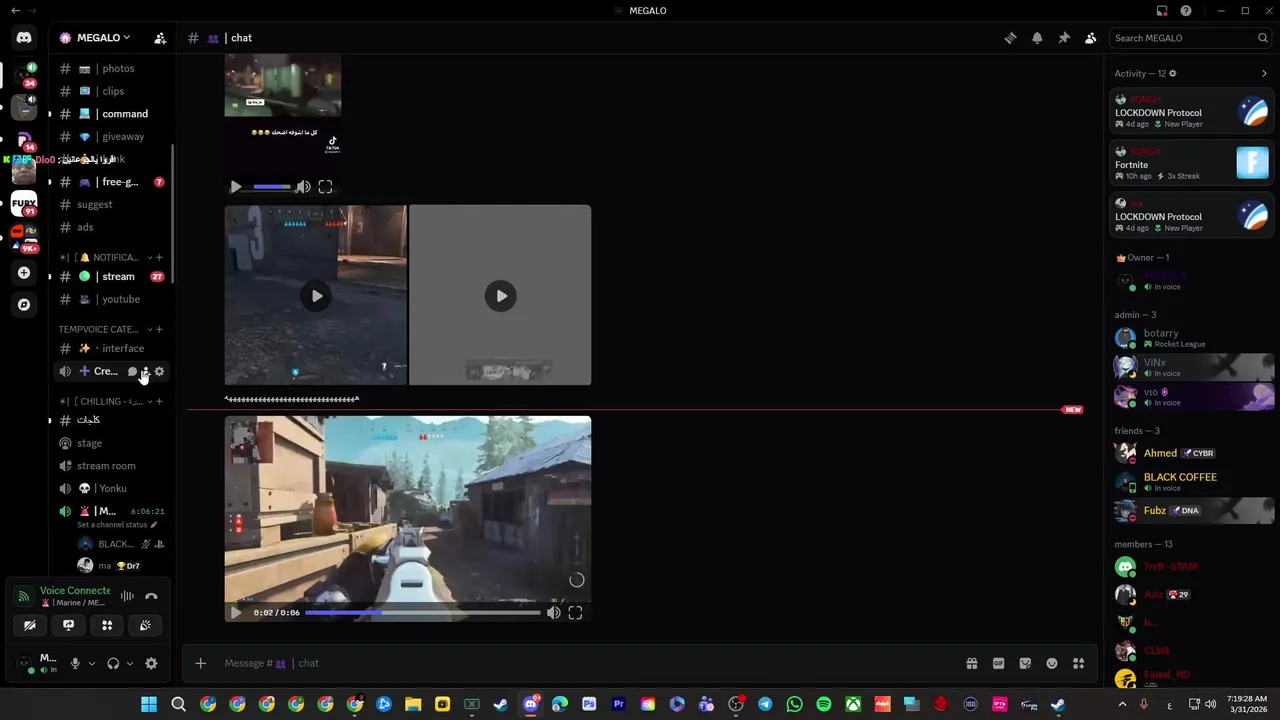Toggle top video volume icon
The height and width of the screenshot is (720, 1280).
tap(303, 187)
